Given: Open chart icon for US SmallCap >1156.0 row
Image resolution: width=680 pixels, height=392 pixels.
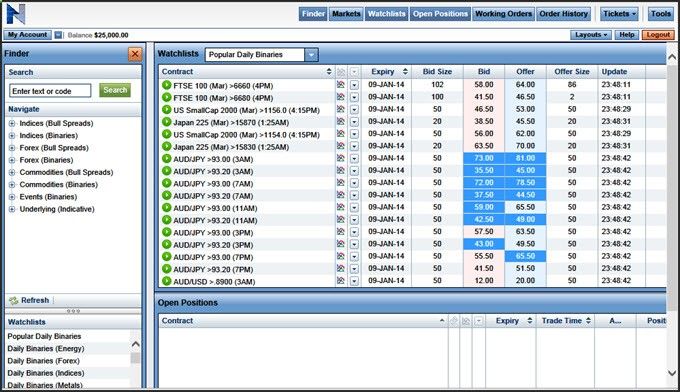Looking at the screenshot, I should point(341,109).
